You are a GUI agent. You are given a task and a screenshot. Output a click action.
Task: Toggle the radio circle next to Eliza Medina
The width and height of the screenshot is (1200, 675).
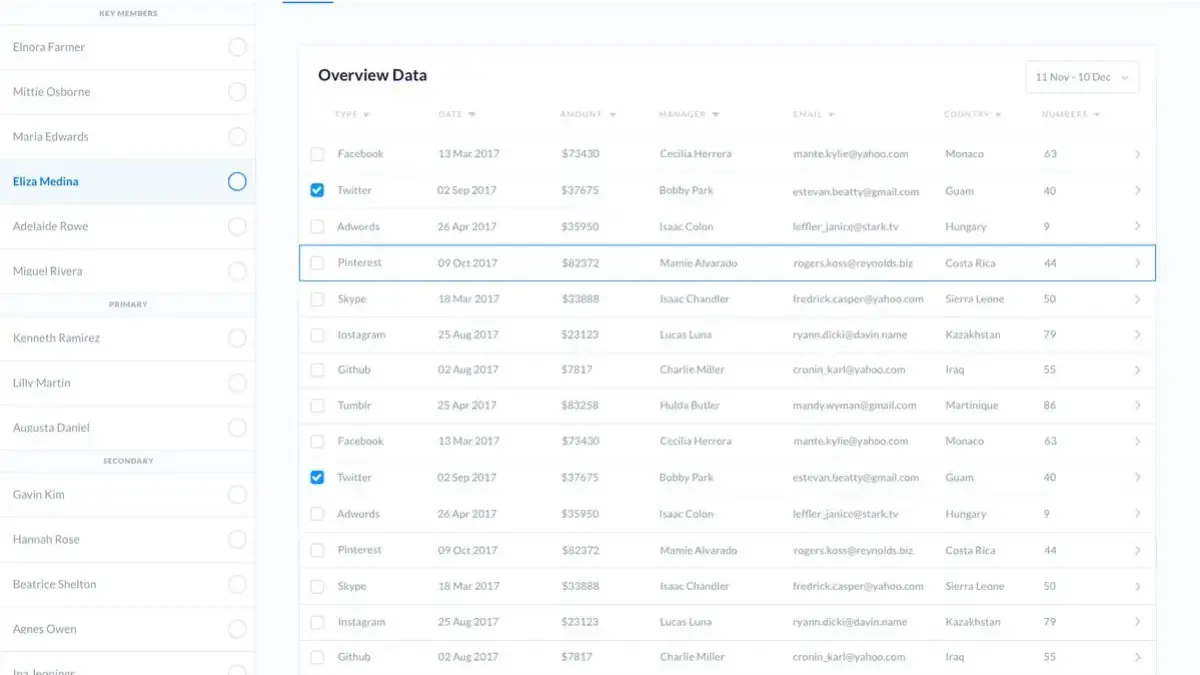(x=237, y=181)
